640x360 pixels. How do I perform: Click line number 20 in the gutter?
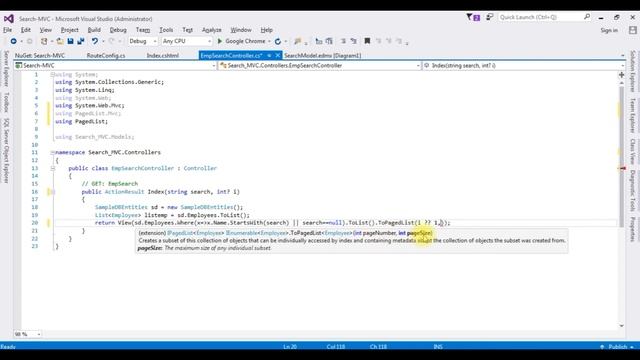click(x=34, y=223)
